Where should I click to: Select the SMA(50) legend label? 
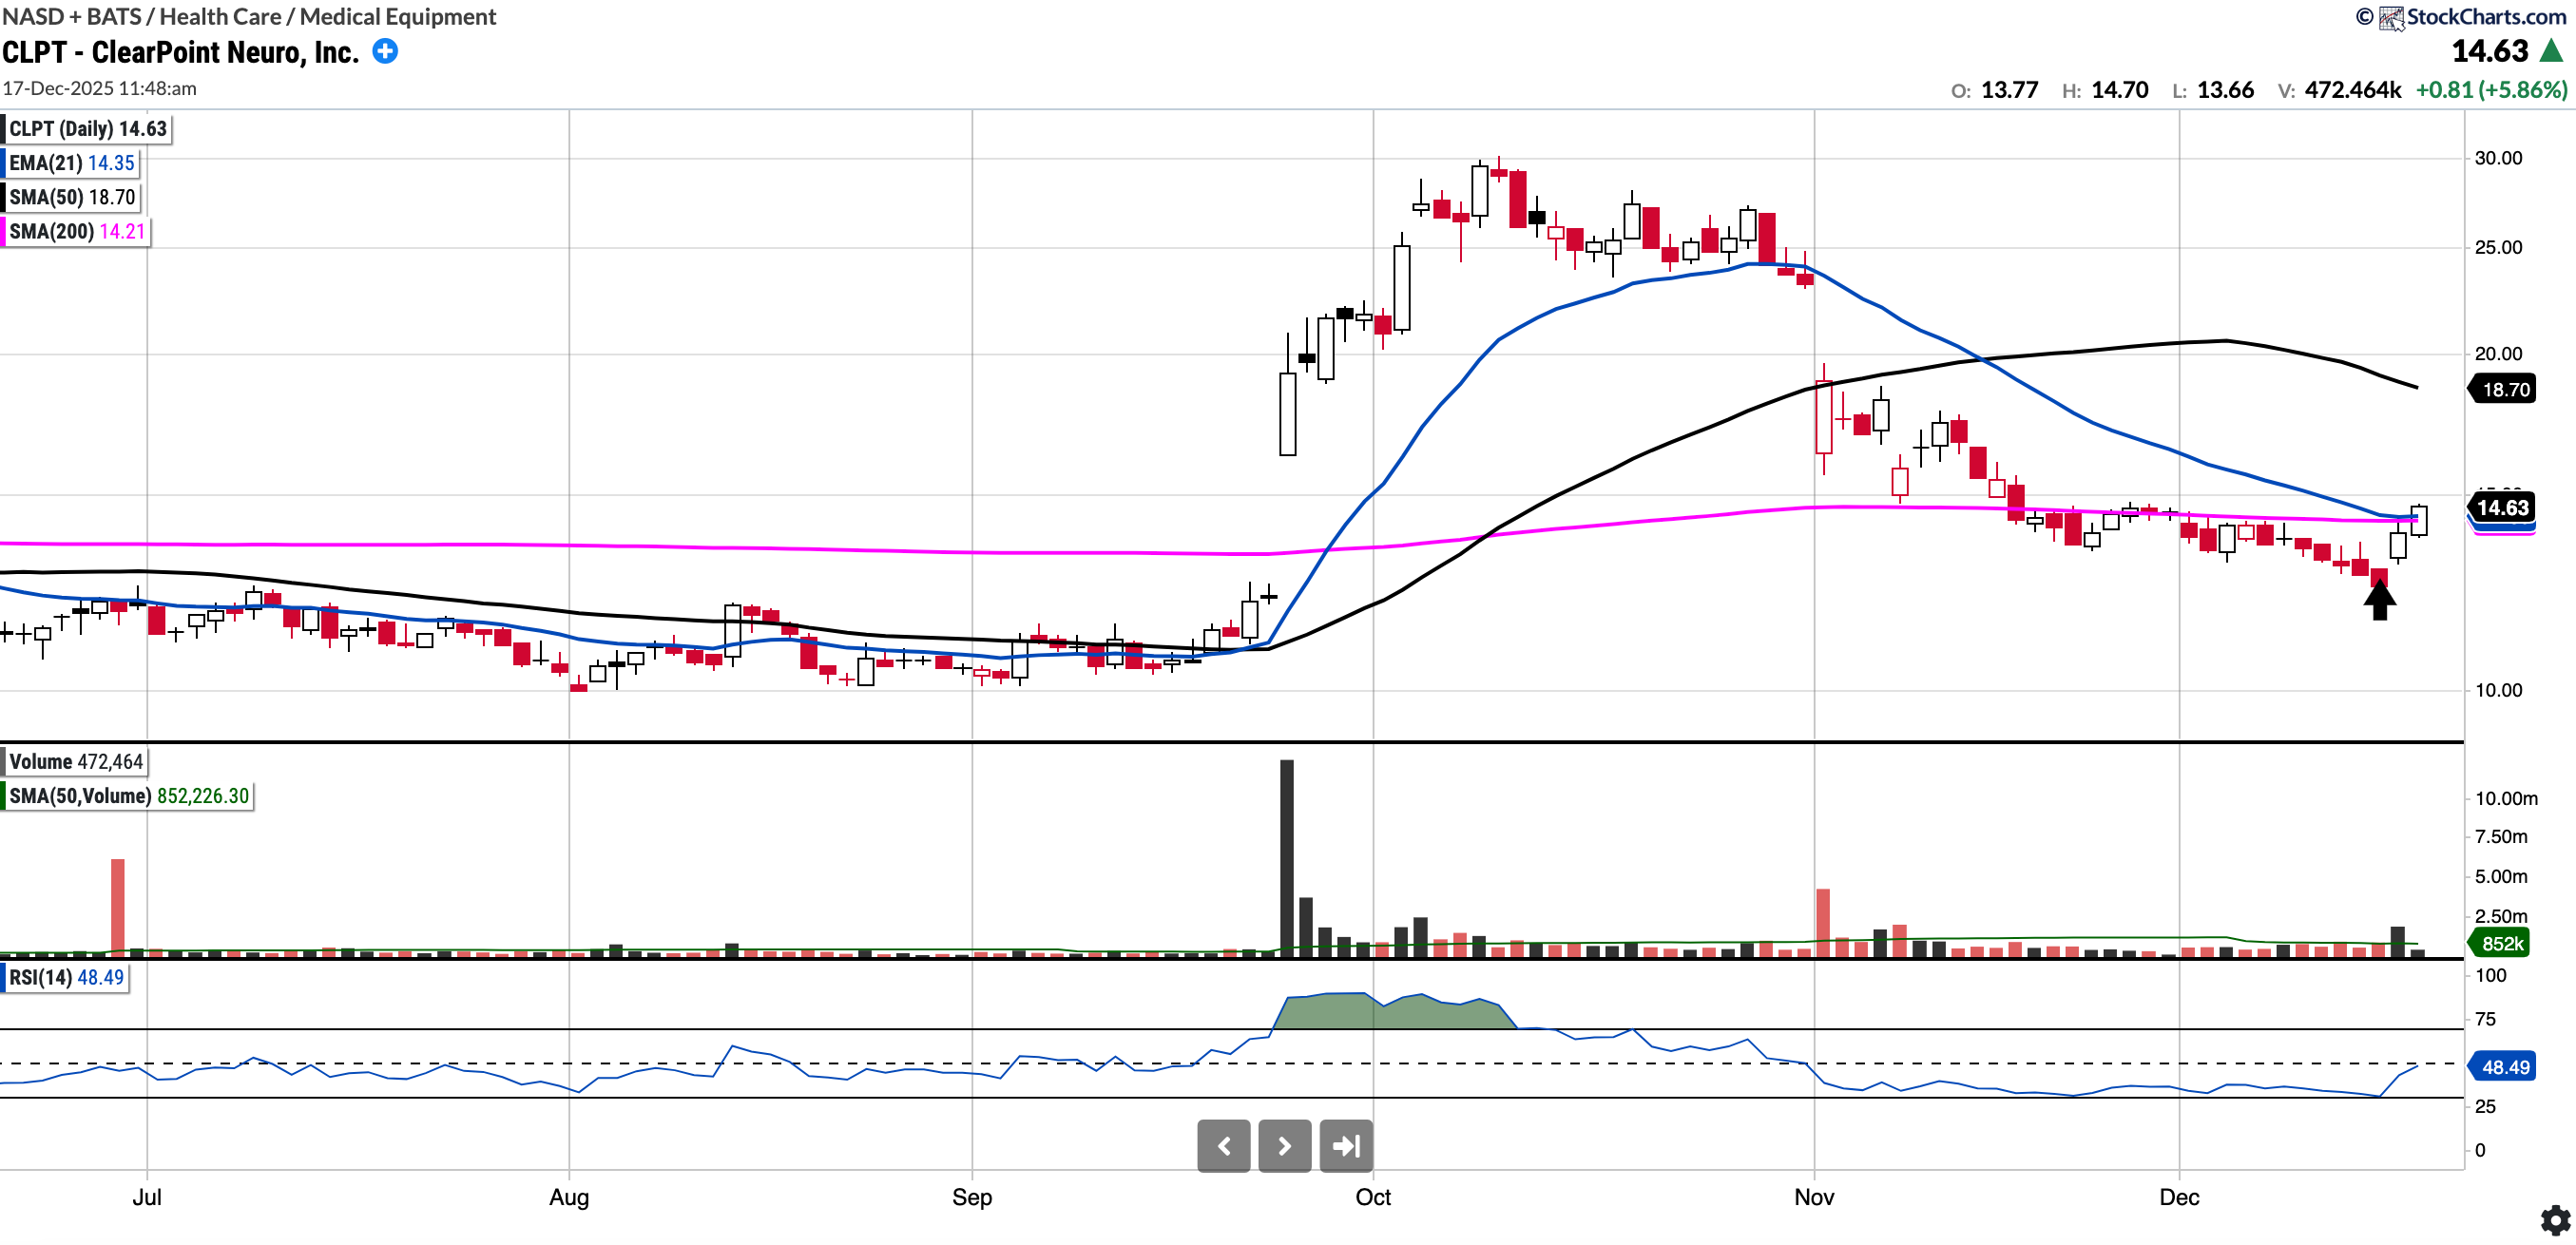71,197
